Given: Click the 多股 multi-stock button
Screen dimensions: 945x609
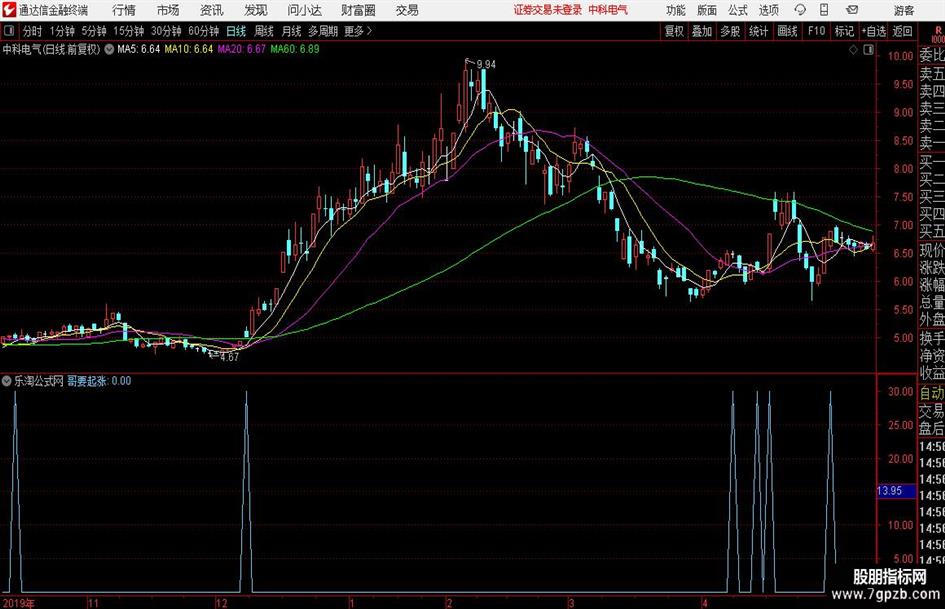Looking at the screenshot, I should (x=730, y=31).
